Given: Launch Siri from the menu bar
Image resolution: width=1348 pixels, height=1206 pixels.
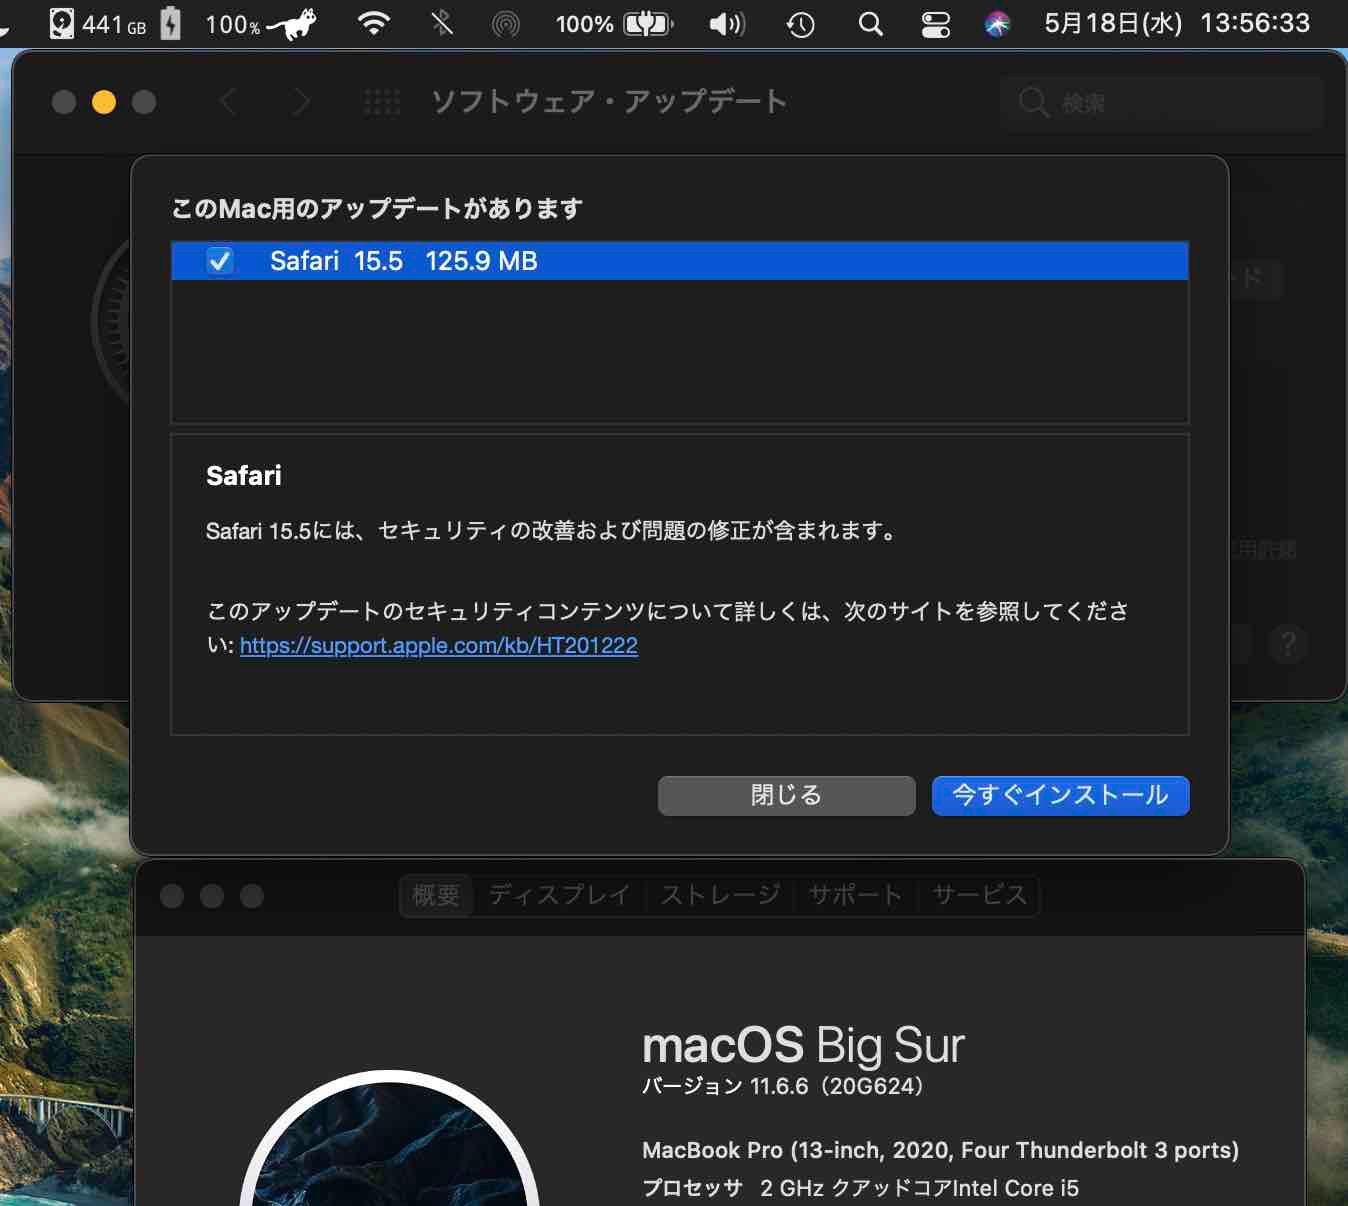Looking at the screenshot, I should coord(997,24).
